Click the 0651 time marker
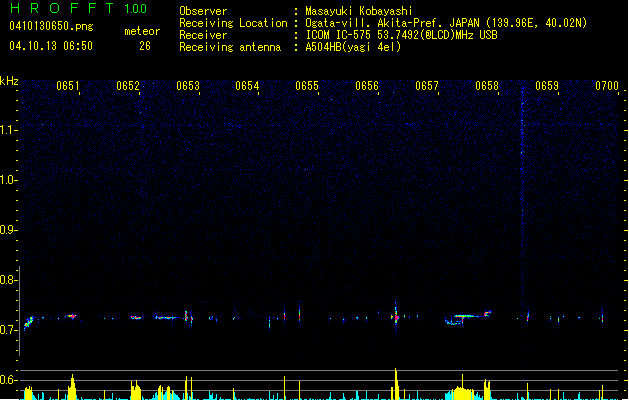 pos(68,86)
